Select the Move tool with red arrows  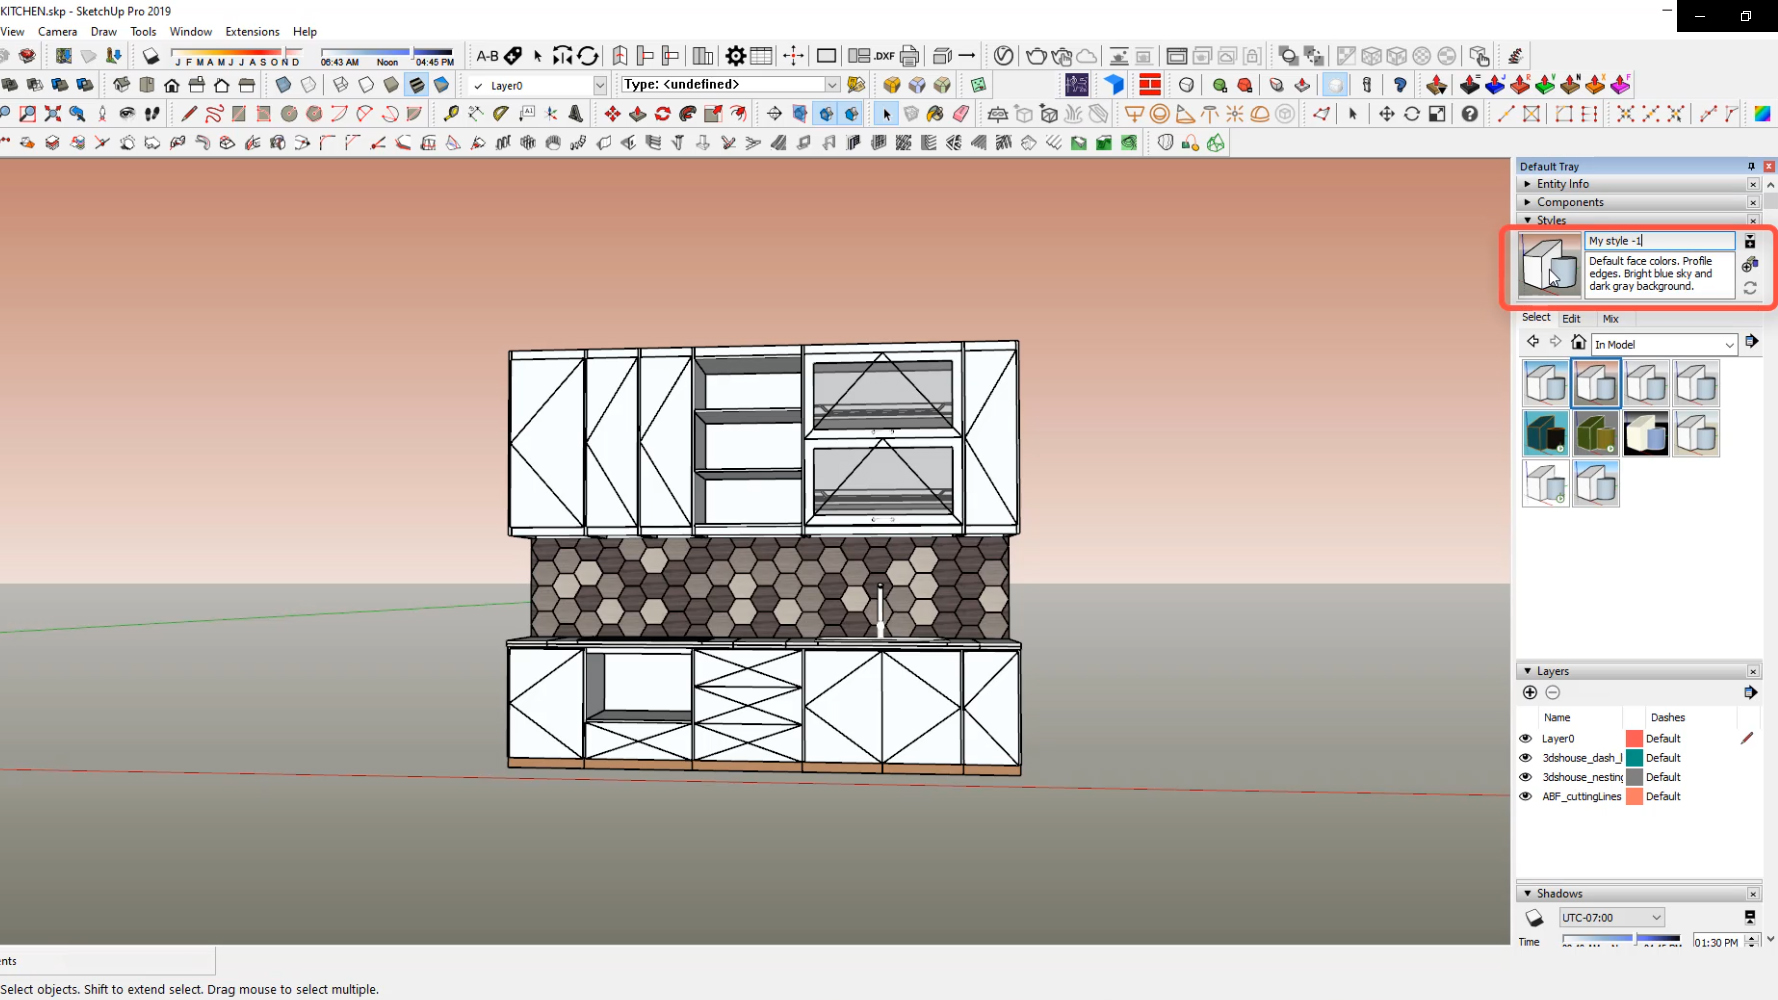click(612, 114)
